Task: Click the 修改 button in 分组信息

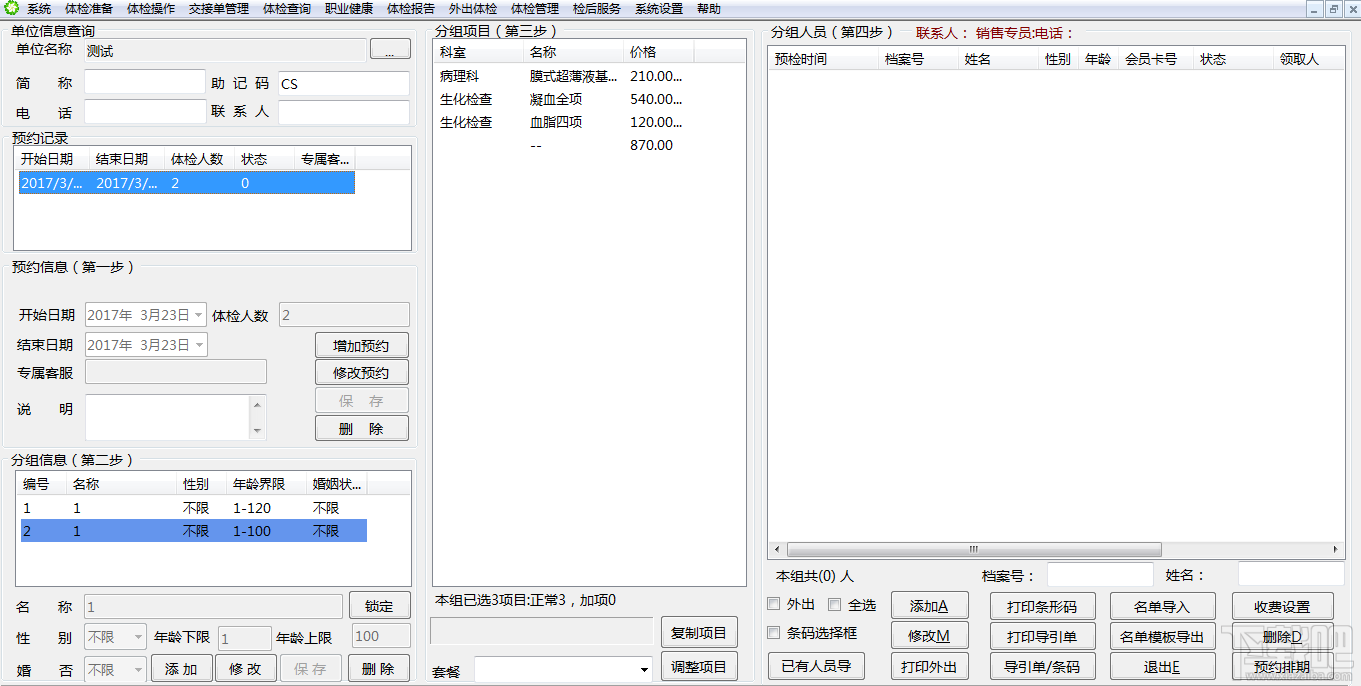Action: (x=246, y=669)
